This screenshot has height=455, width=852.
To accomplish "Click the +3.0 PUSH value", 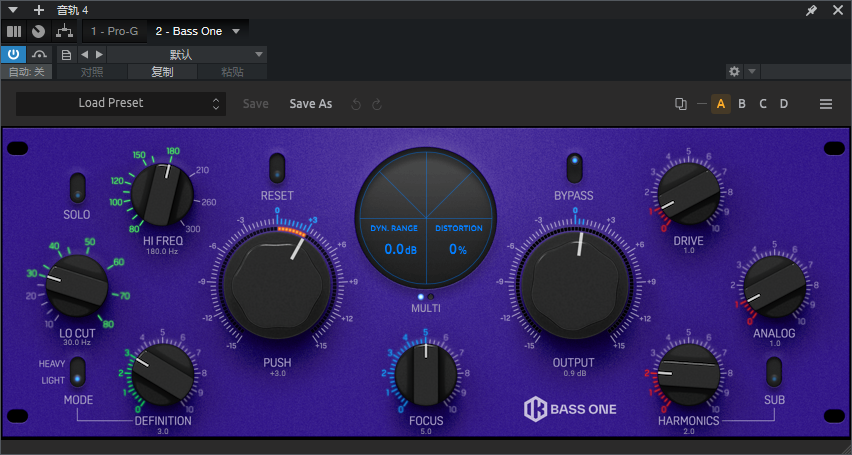I will pyautogui.click(x=277, y=373).
